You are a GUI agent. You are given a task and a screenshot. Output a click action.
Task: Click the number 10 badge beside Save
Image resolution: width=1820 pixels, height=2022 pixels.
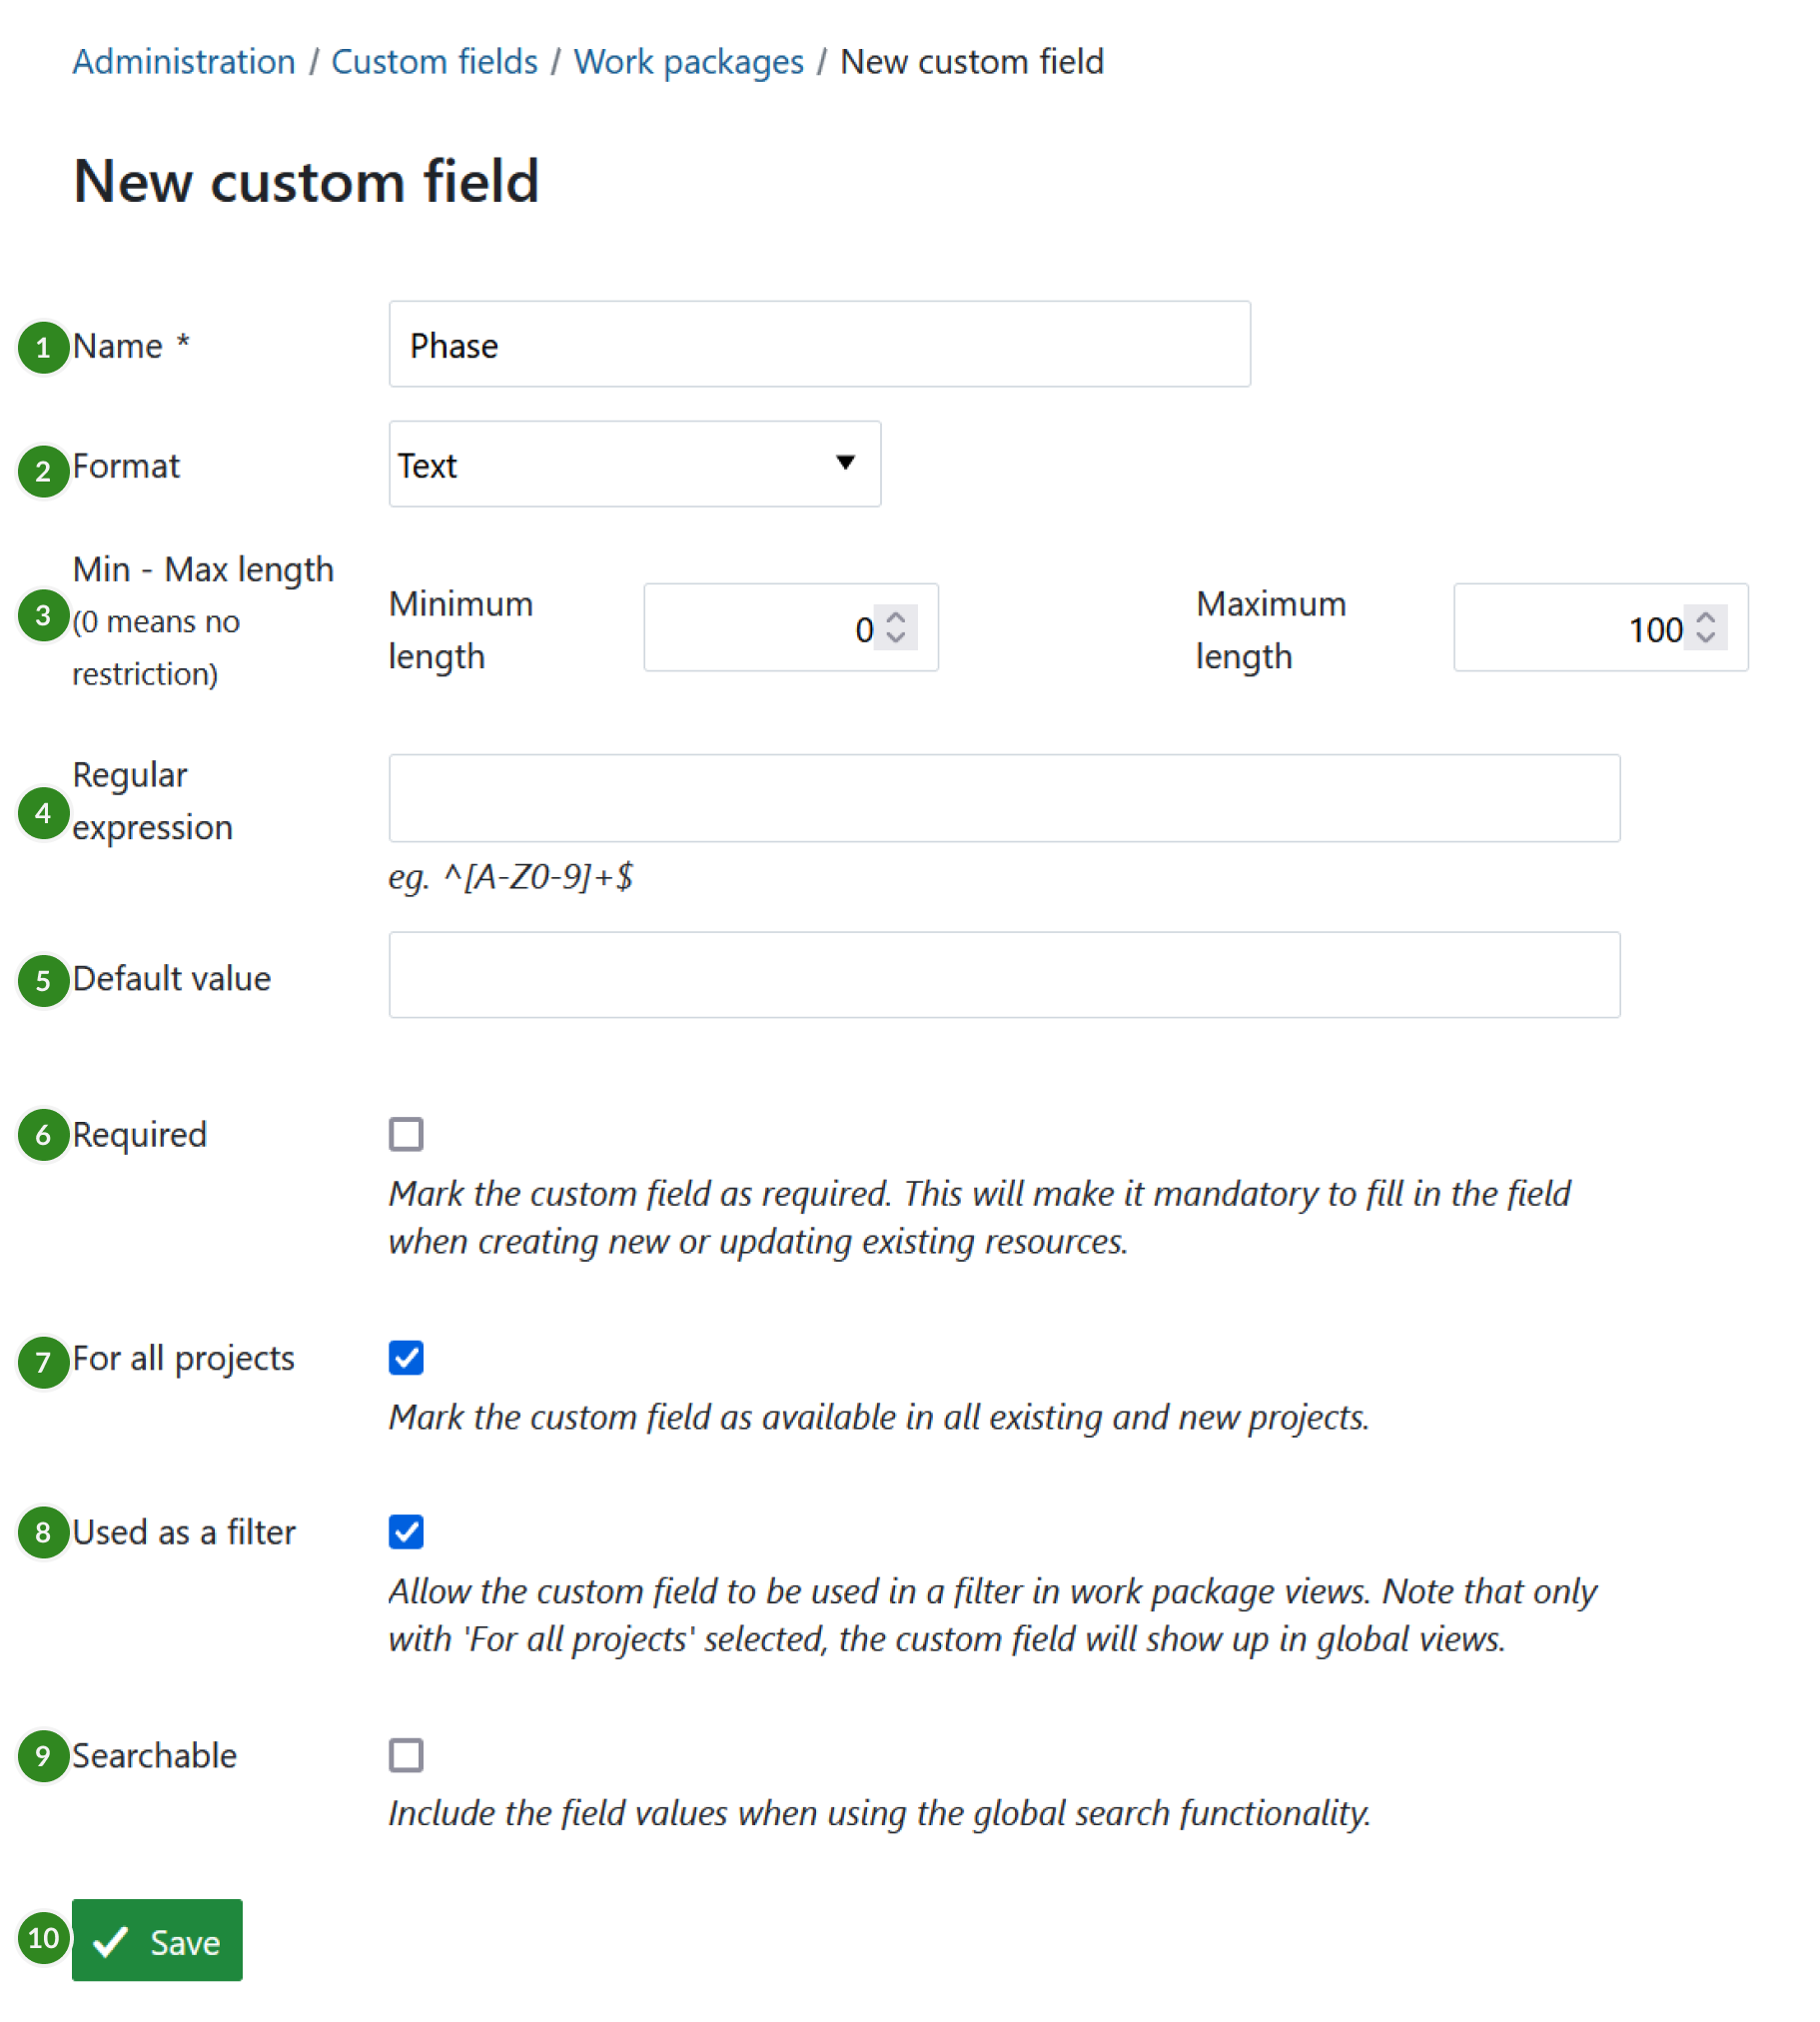[x=43, y=1938]
